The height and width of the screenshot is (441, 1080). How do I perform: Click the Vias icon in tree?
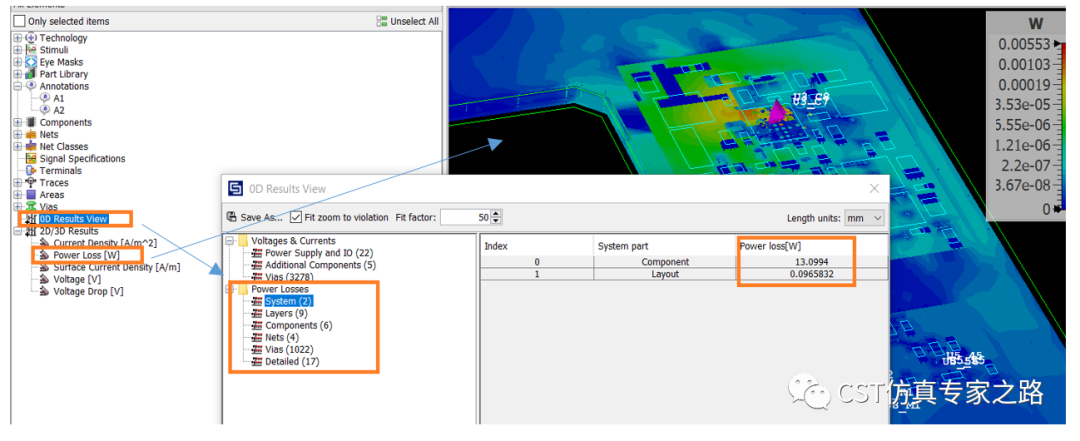[x=31, y=207]
